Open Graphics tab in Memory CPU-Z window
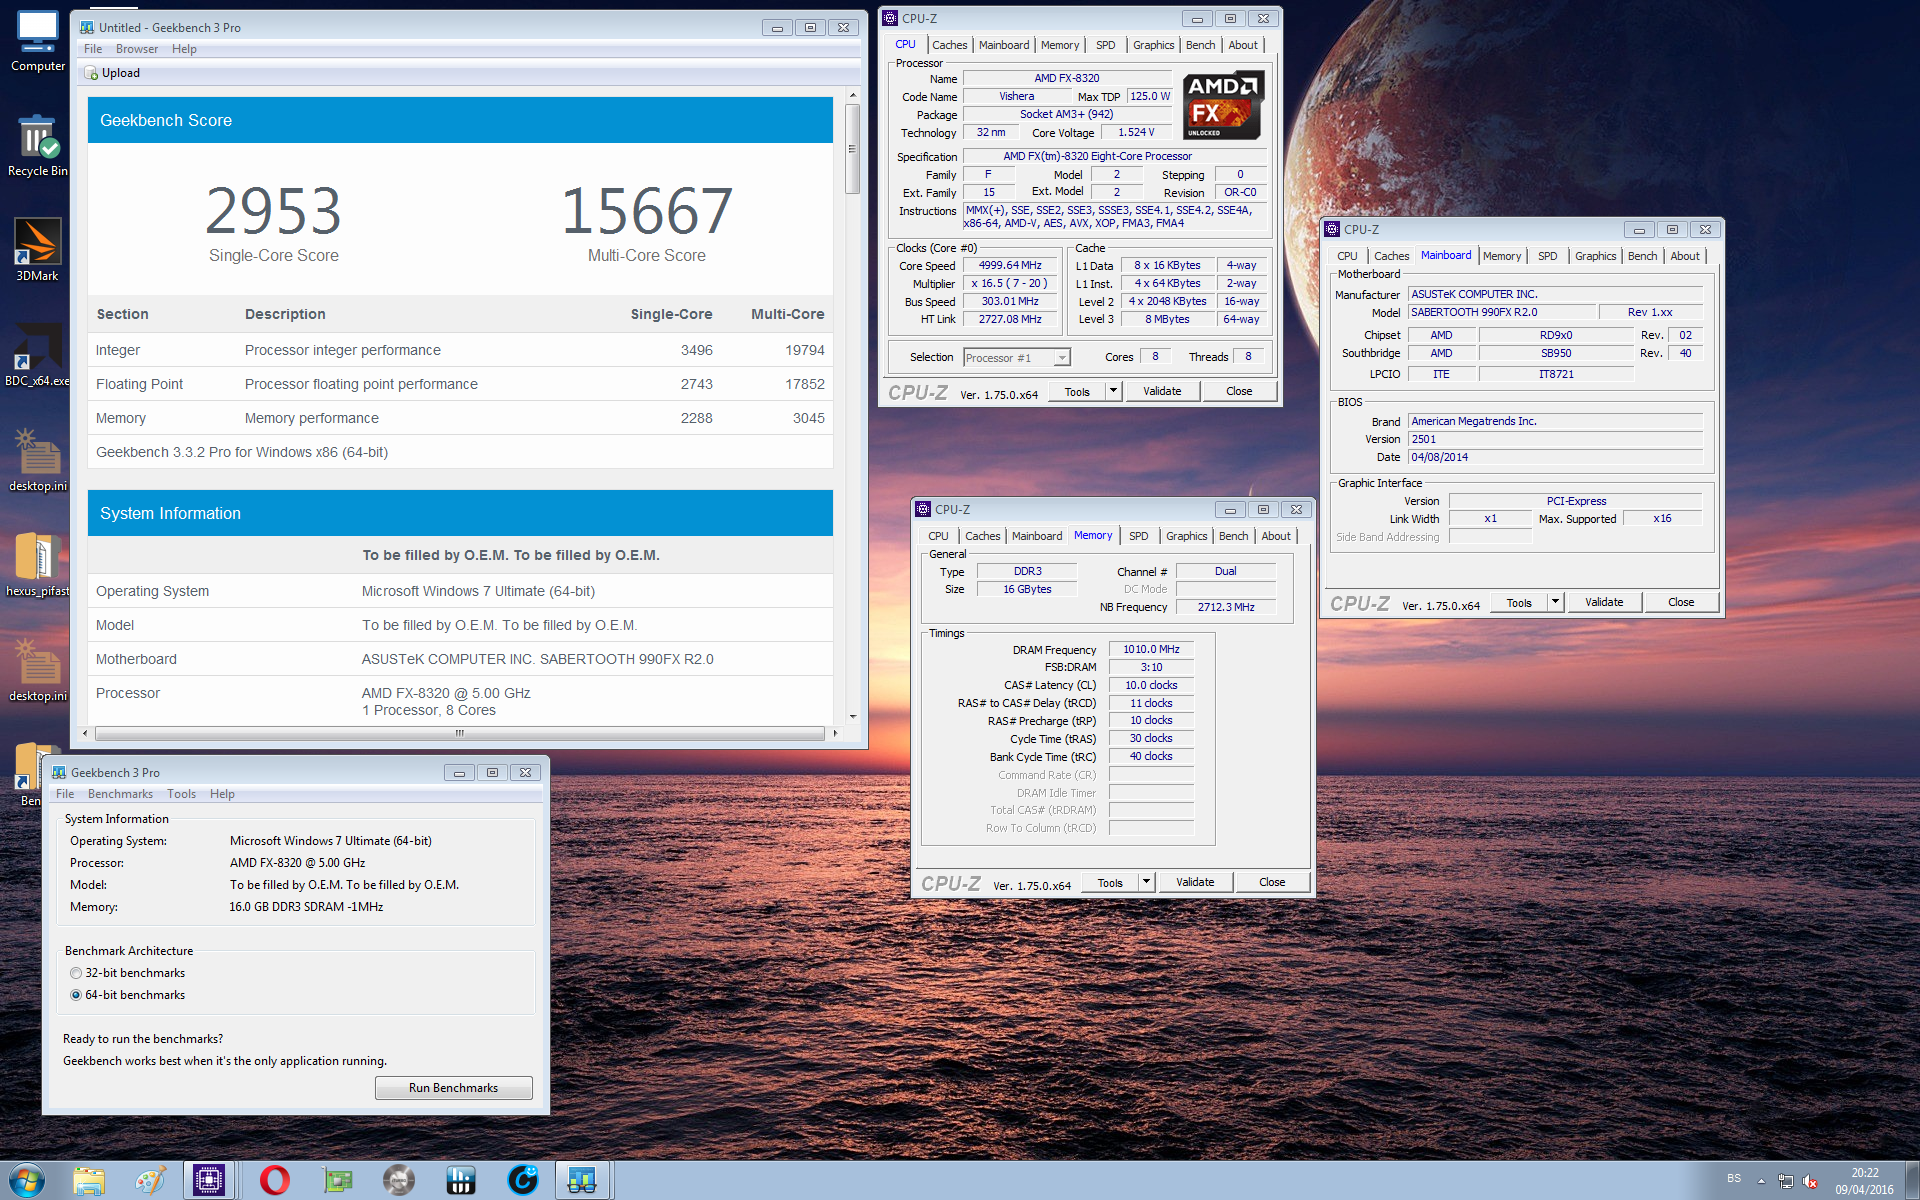Viewport: 1920px width, 1200px height. [1186, 536]
